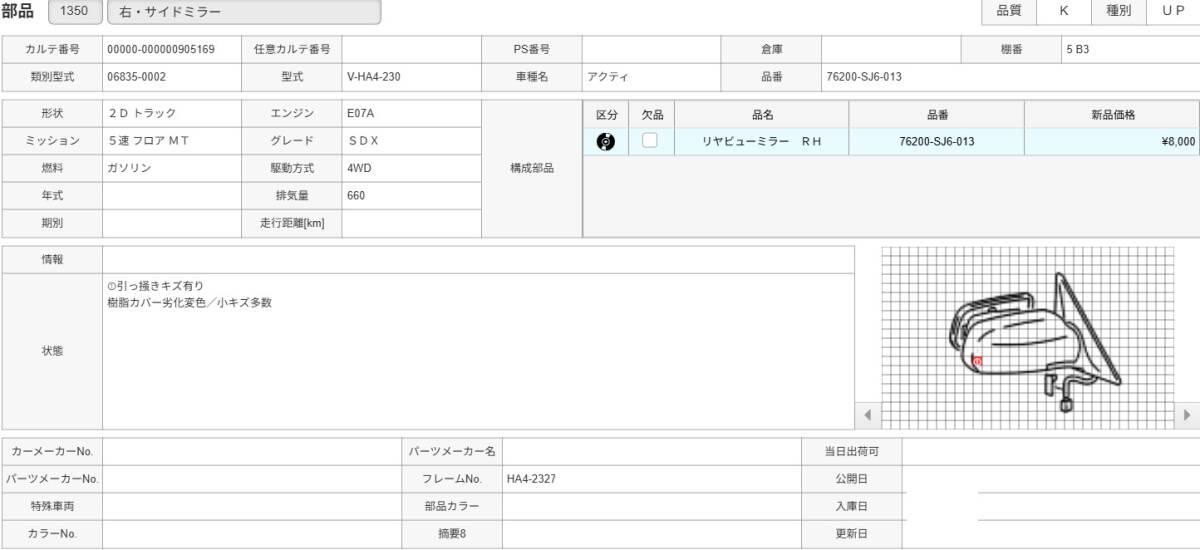The height and width of the screenshot is (550, 1200).
Task: Click the 部品カラー empty field
Action: 651,506
